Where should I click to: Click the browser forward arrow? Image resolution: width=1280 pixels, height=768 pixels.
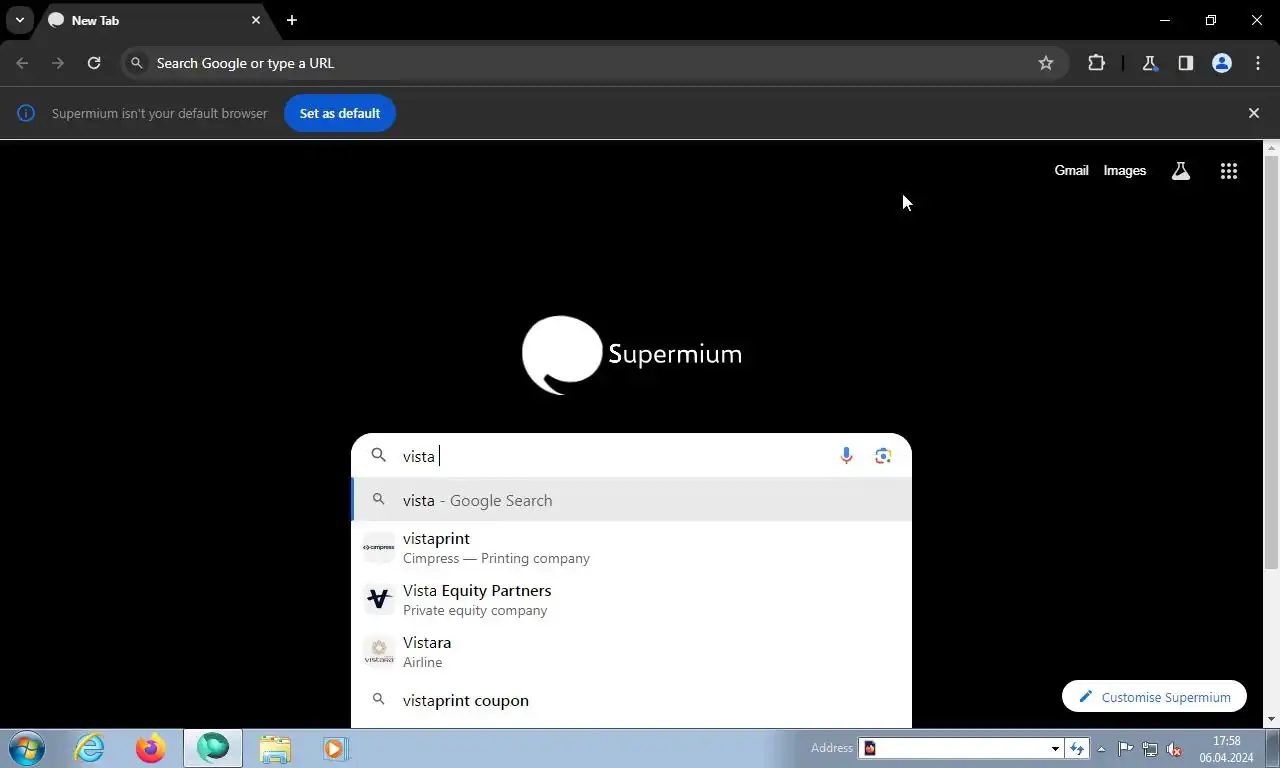point(58,63)
